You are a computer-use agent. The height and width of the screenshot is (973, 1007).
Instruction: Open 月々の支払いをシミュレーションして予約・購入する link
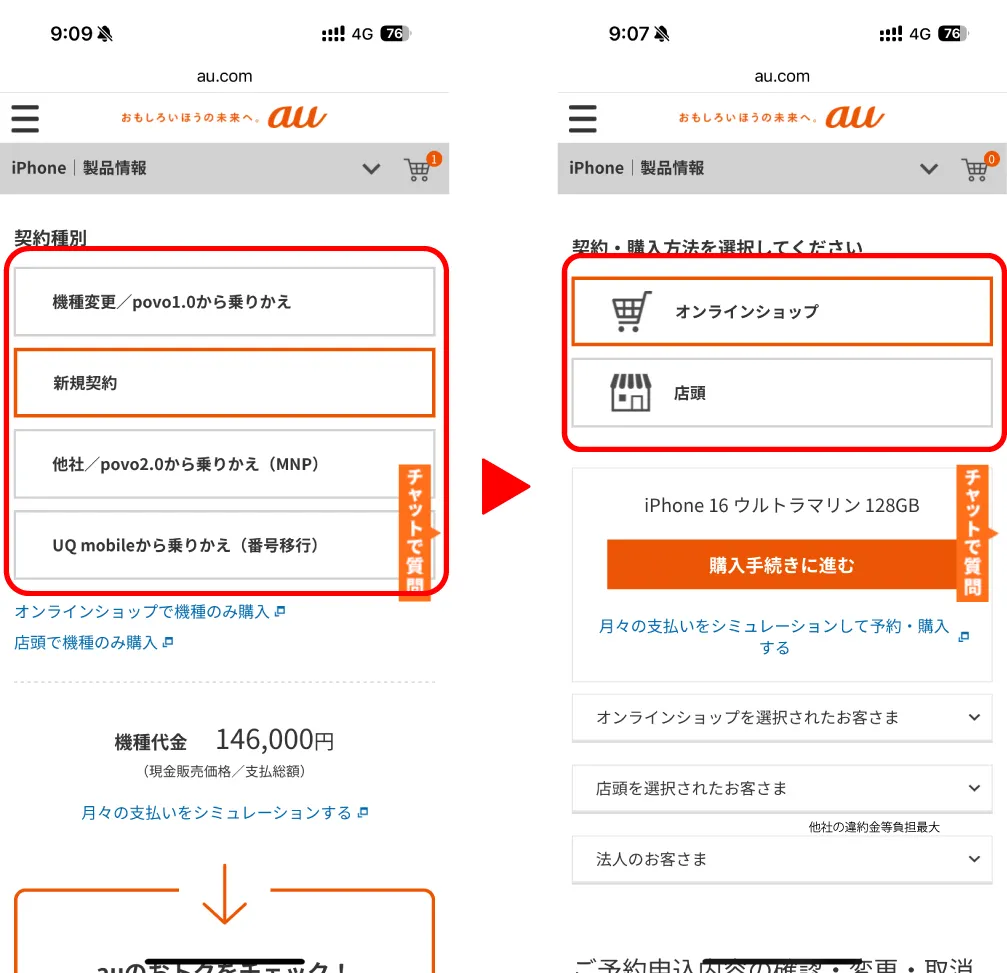coord(774,637)
